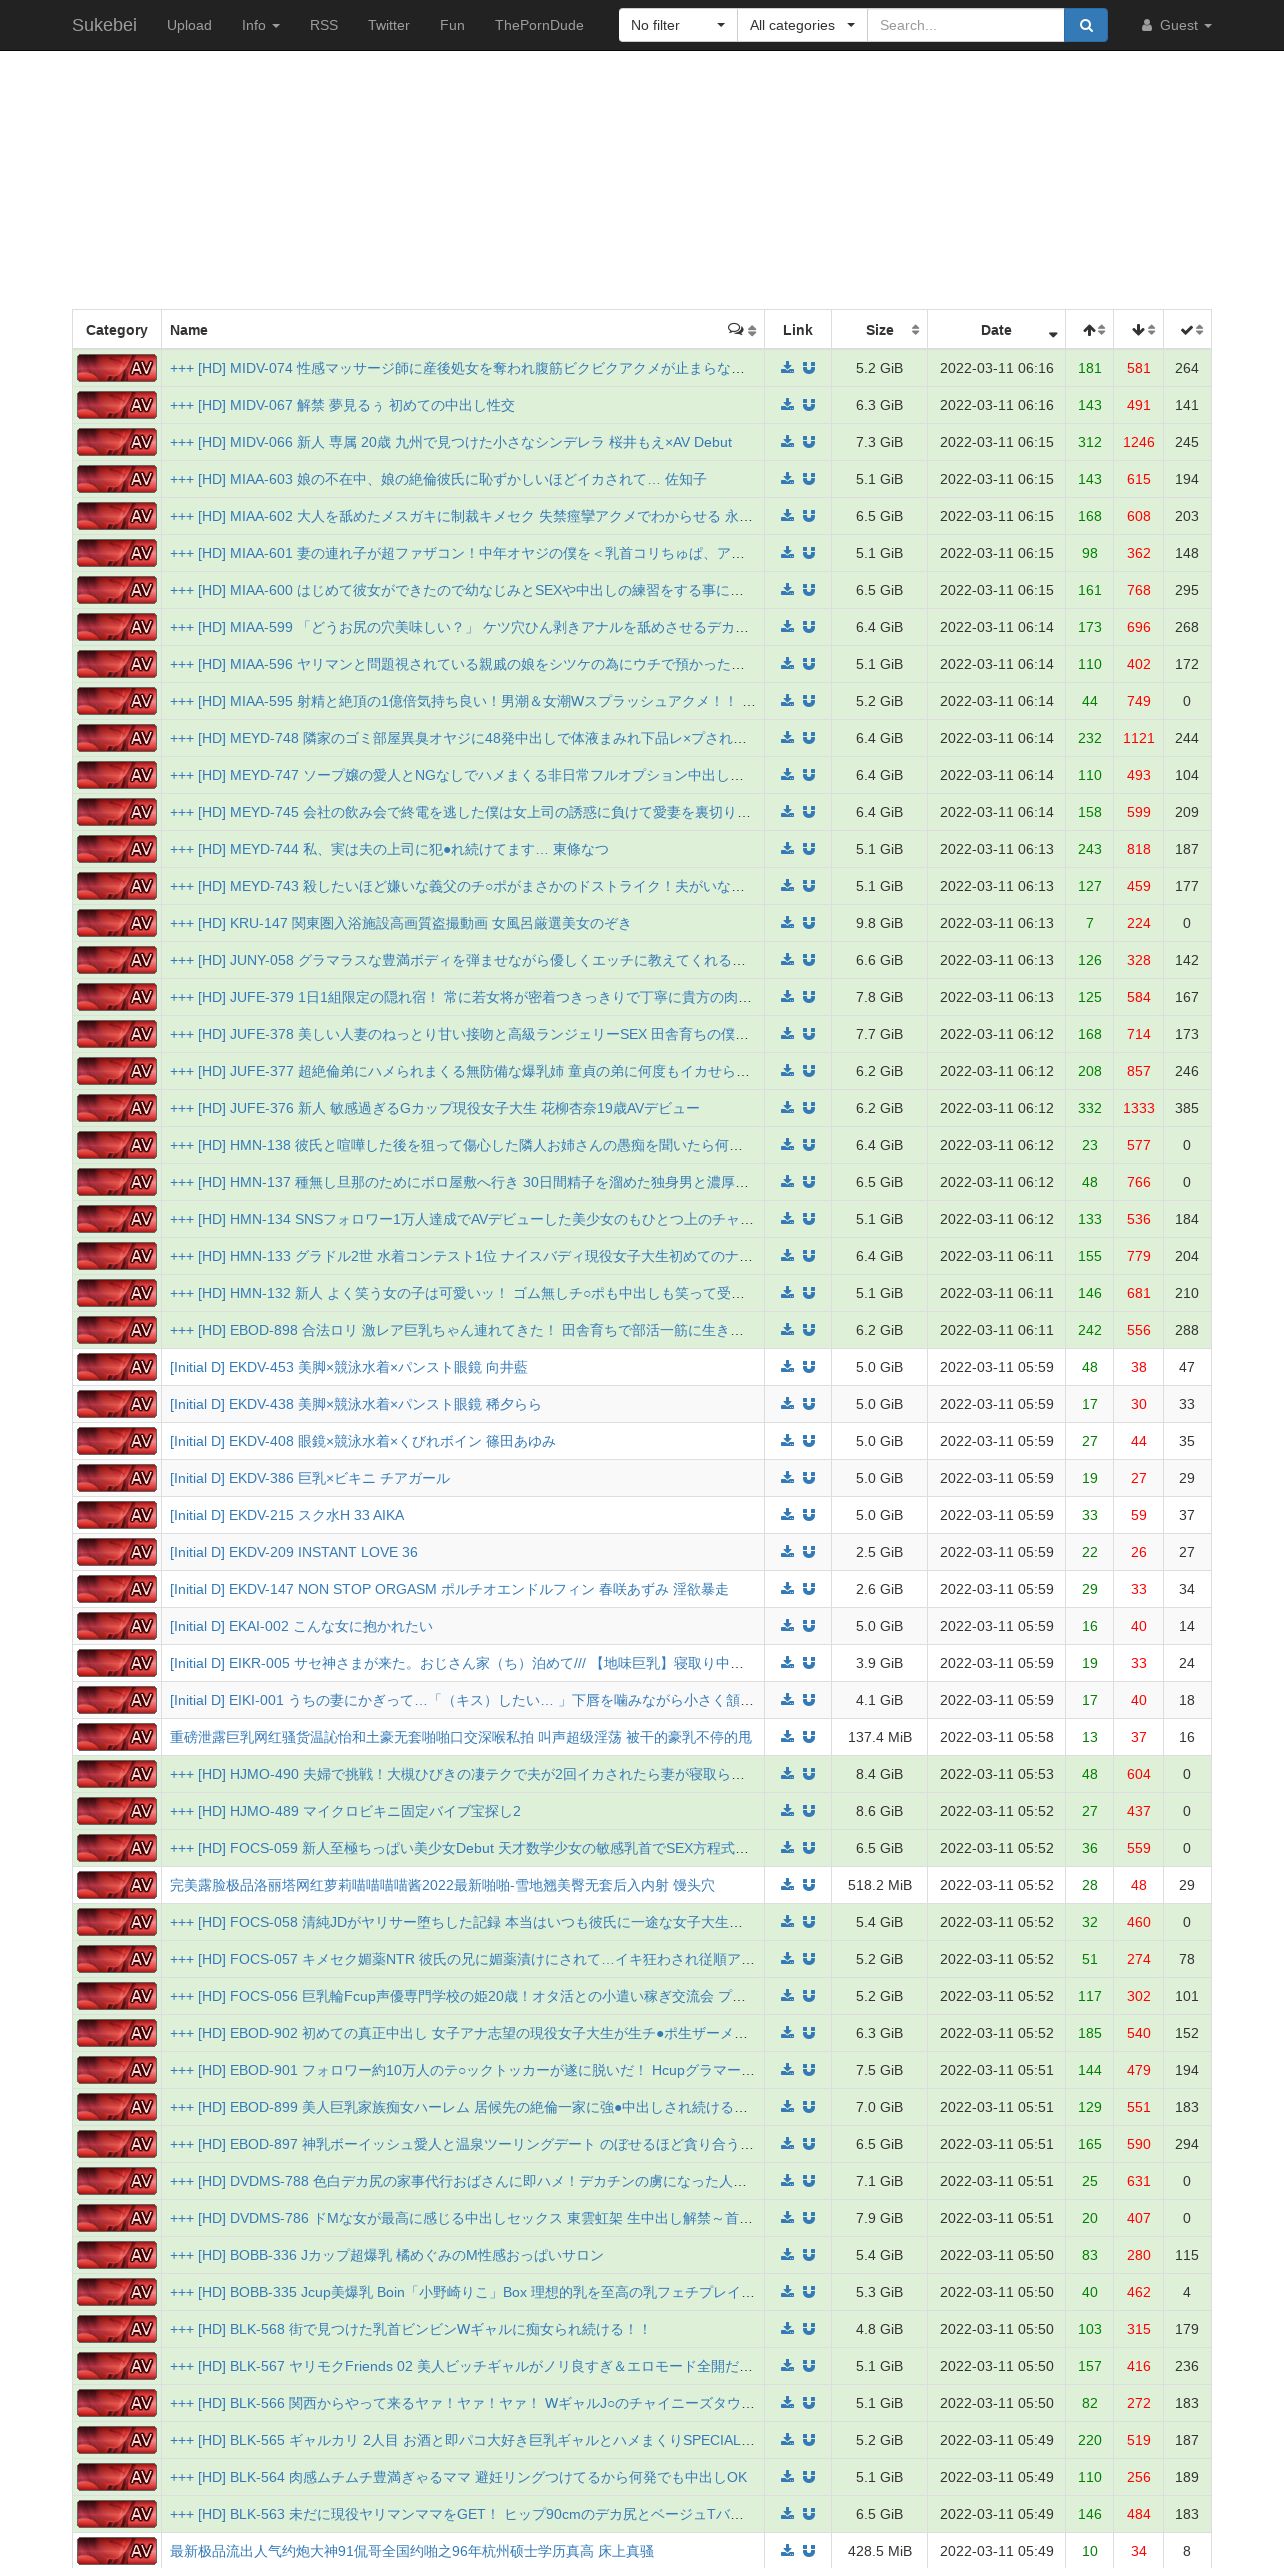Click the search magnifier button

pyautogui.click(x=1086, y=25)
